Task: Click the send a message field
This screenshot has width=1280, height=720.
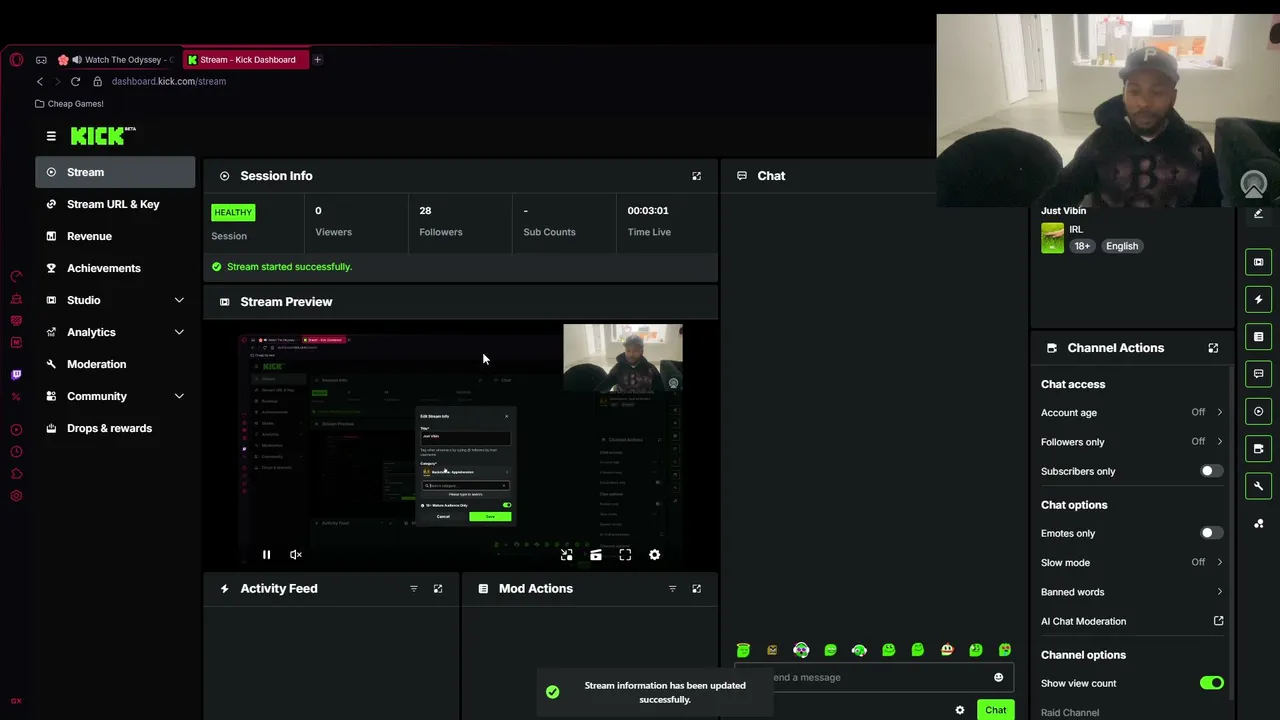Action: 875,678
